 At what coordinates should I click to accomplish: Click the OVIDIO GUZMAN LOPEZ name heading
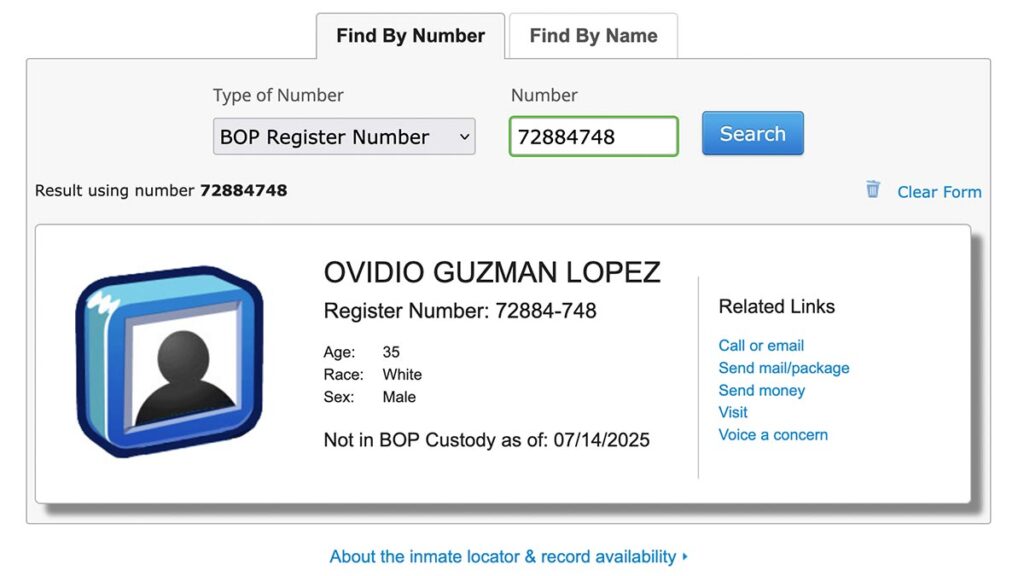(x=492, y=272)
